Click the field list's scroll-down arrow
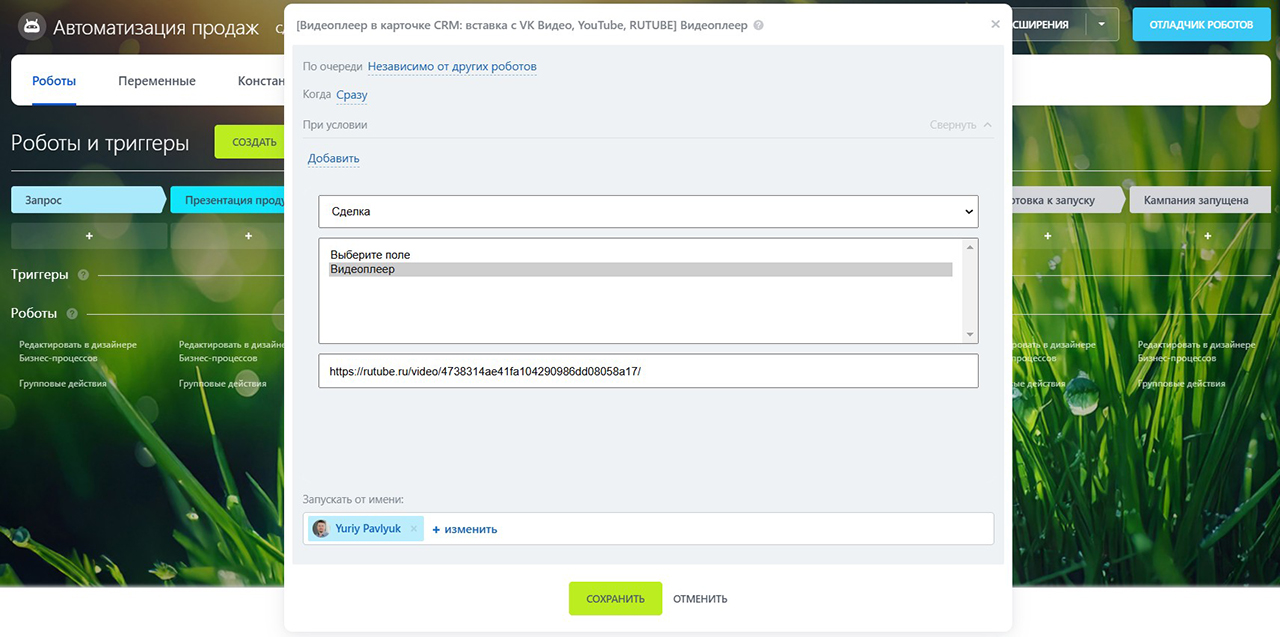The width and height of the screenshot is (1280, 637). 969,335
